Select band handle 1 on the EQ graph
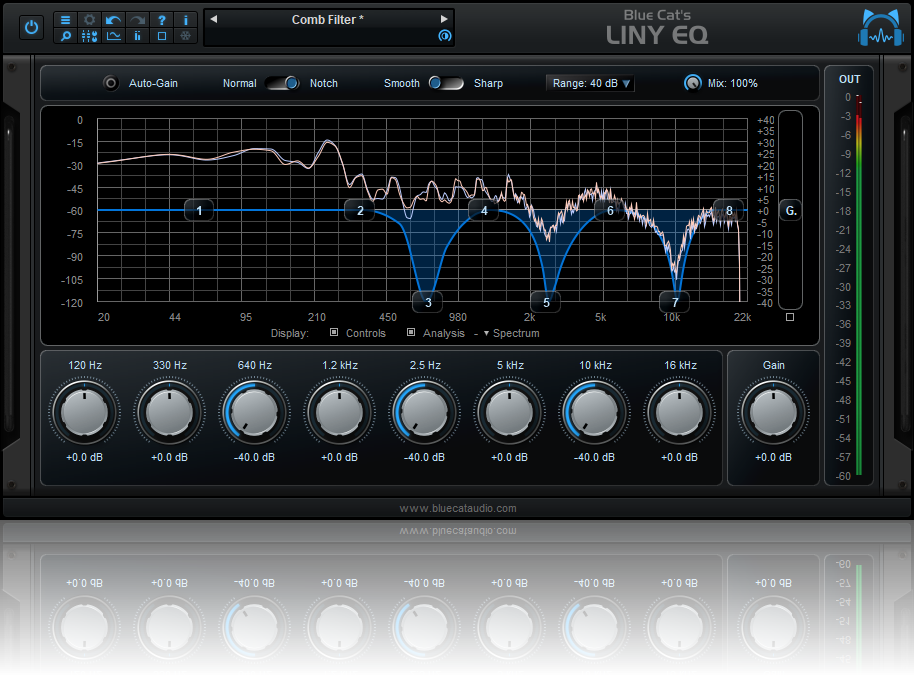Screen dimensions: 914x676 [x=199, y=210]
